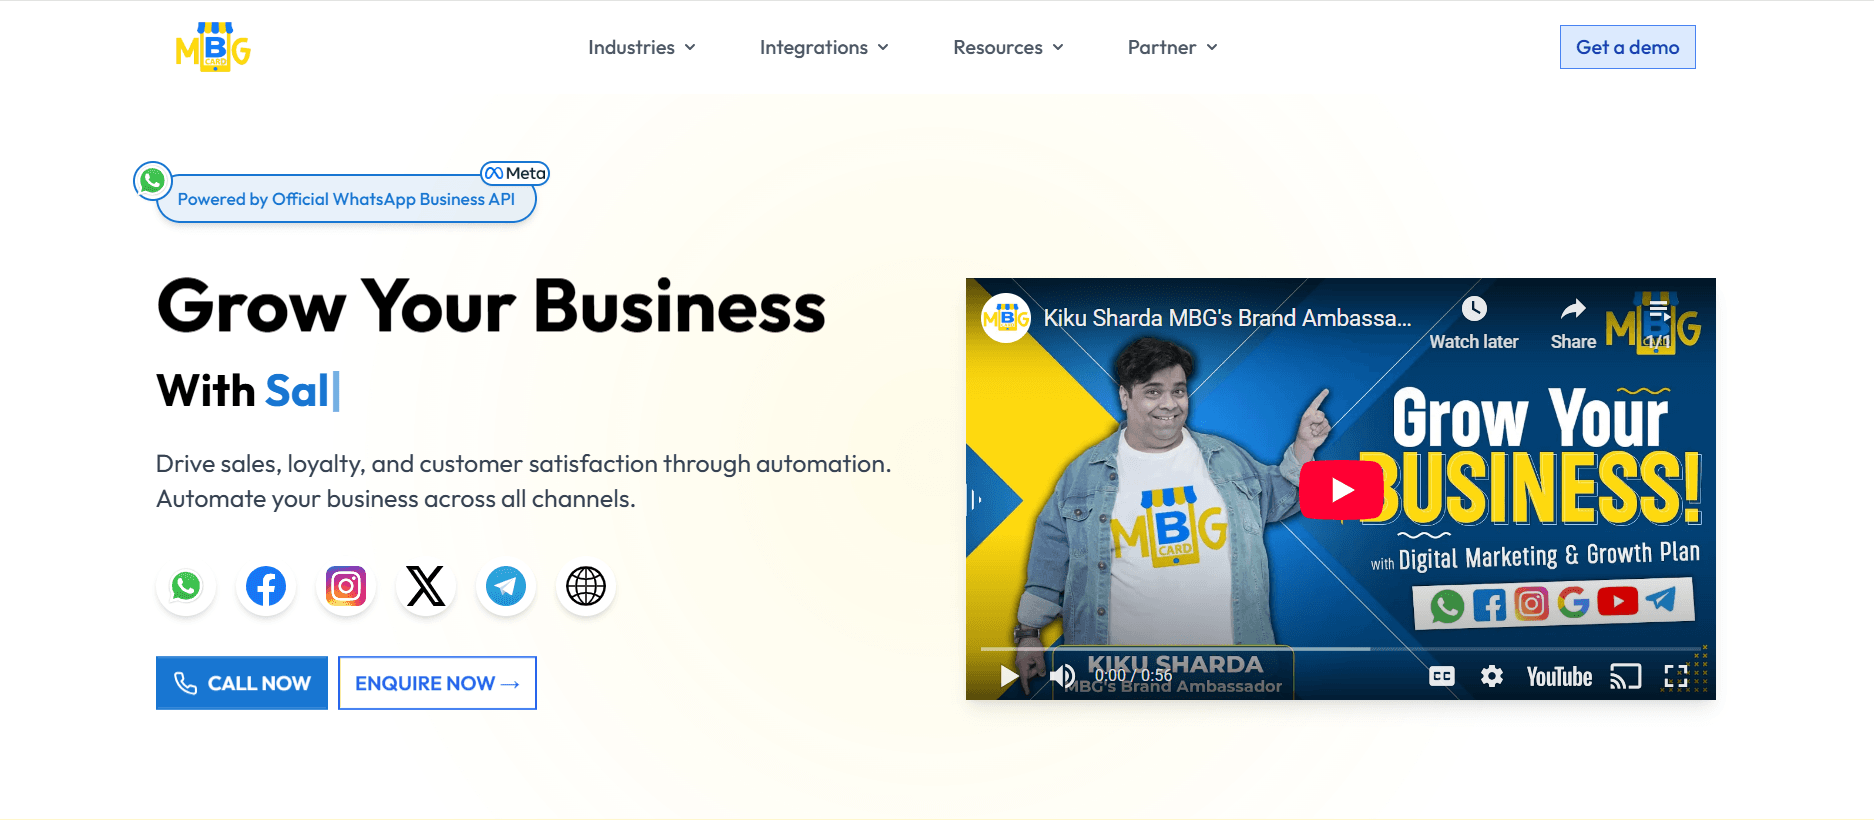Click the MBG Card logo

click(213, 47)
